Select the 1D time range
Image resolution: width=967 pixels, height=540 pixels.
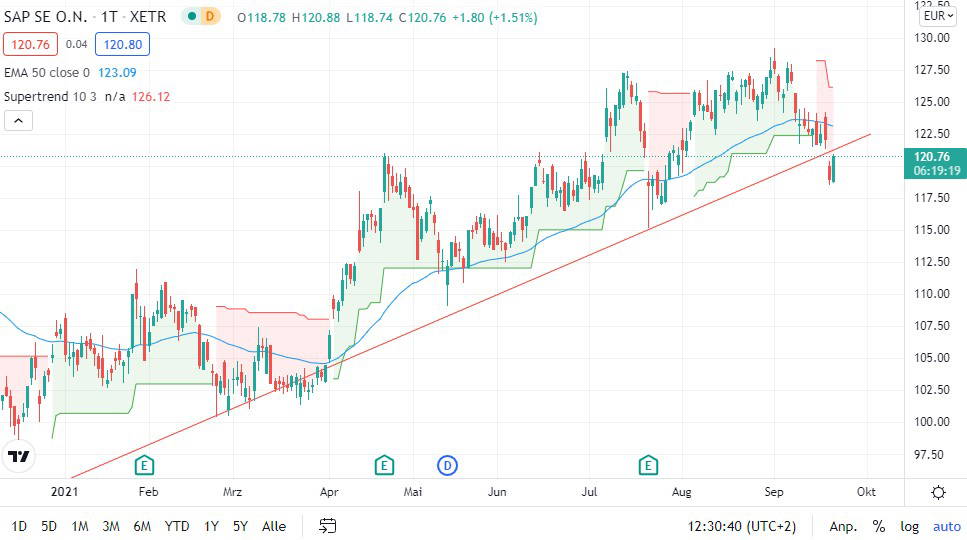pos(19,526)
